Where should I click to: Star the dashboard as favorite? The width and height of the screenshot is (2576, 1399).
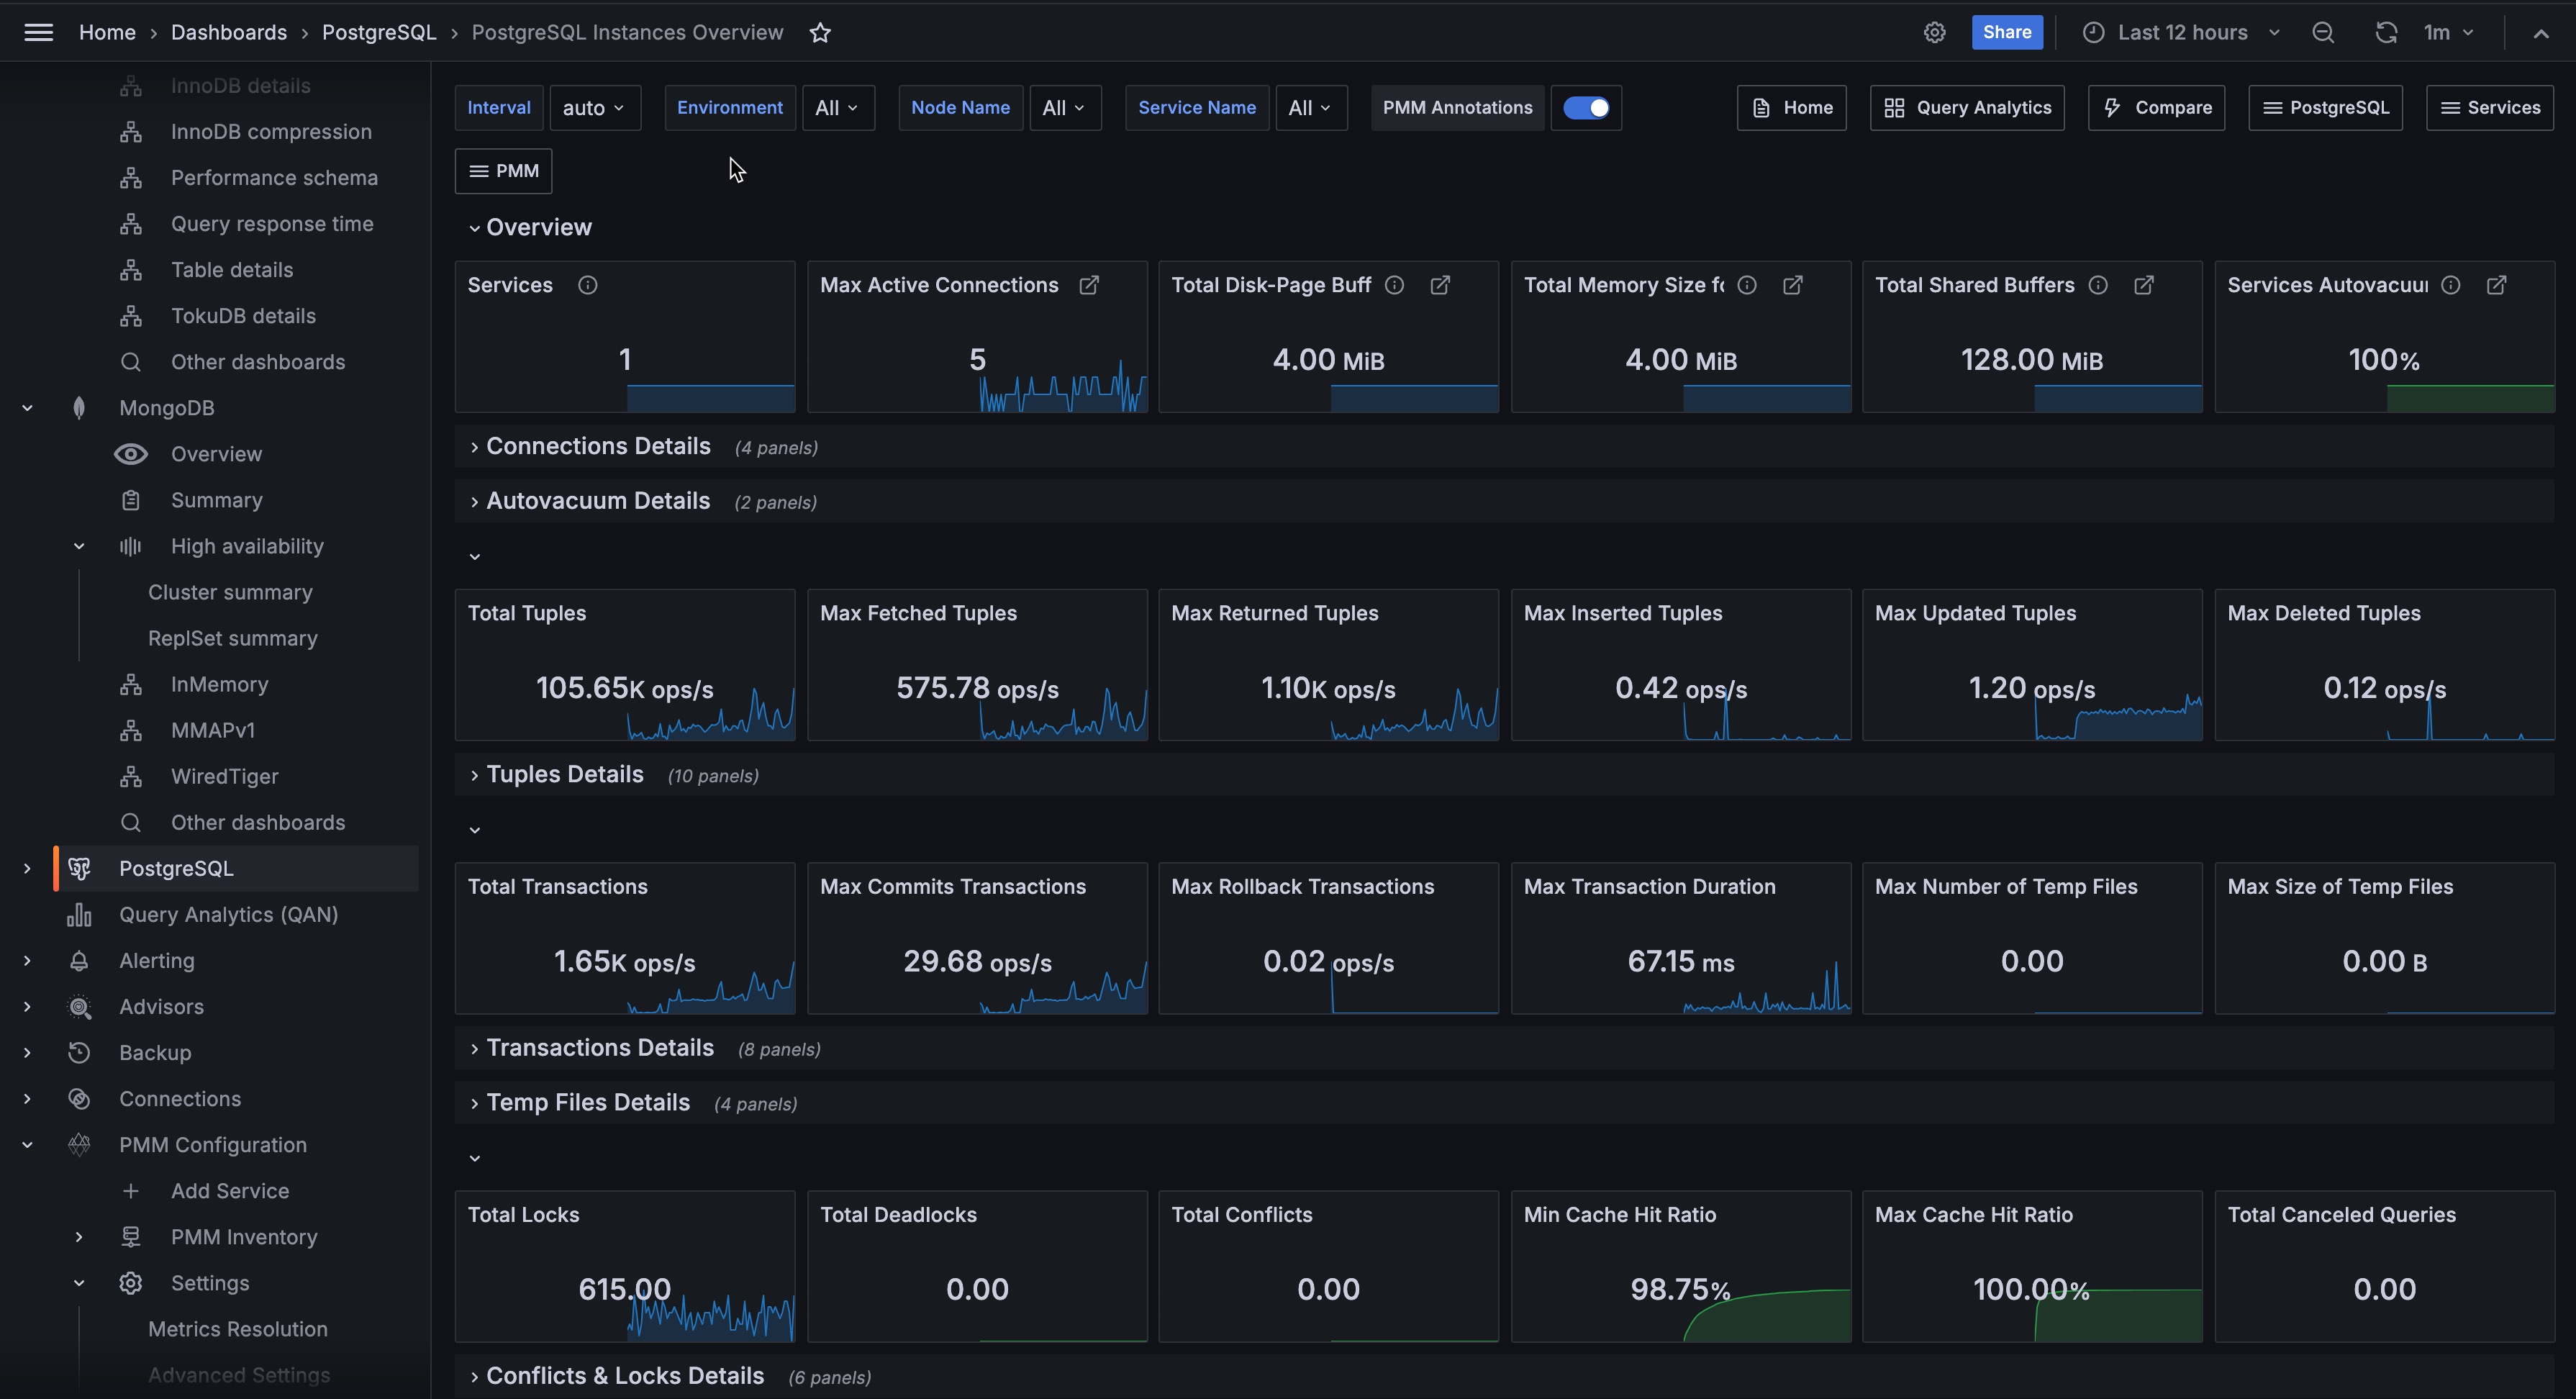(x=820, y=32)
